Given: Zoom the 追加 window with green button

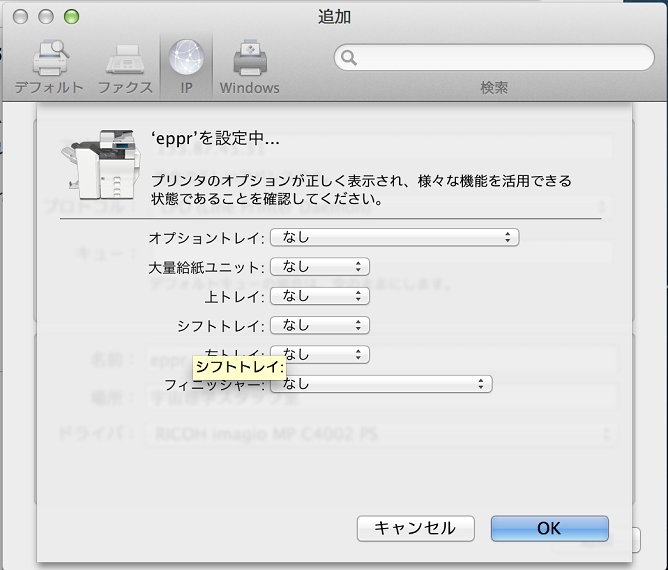Looking at the screenshot, I should [70, 17].
